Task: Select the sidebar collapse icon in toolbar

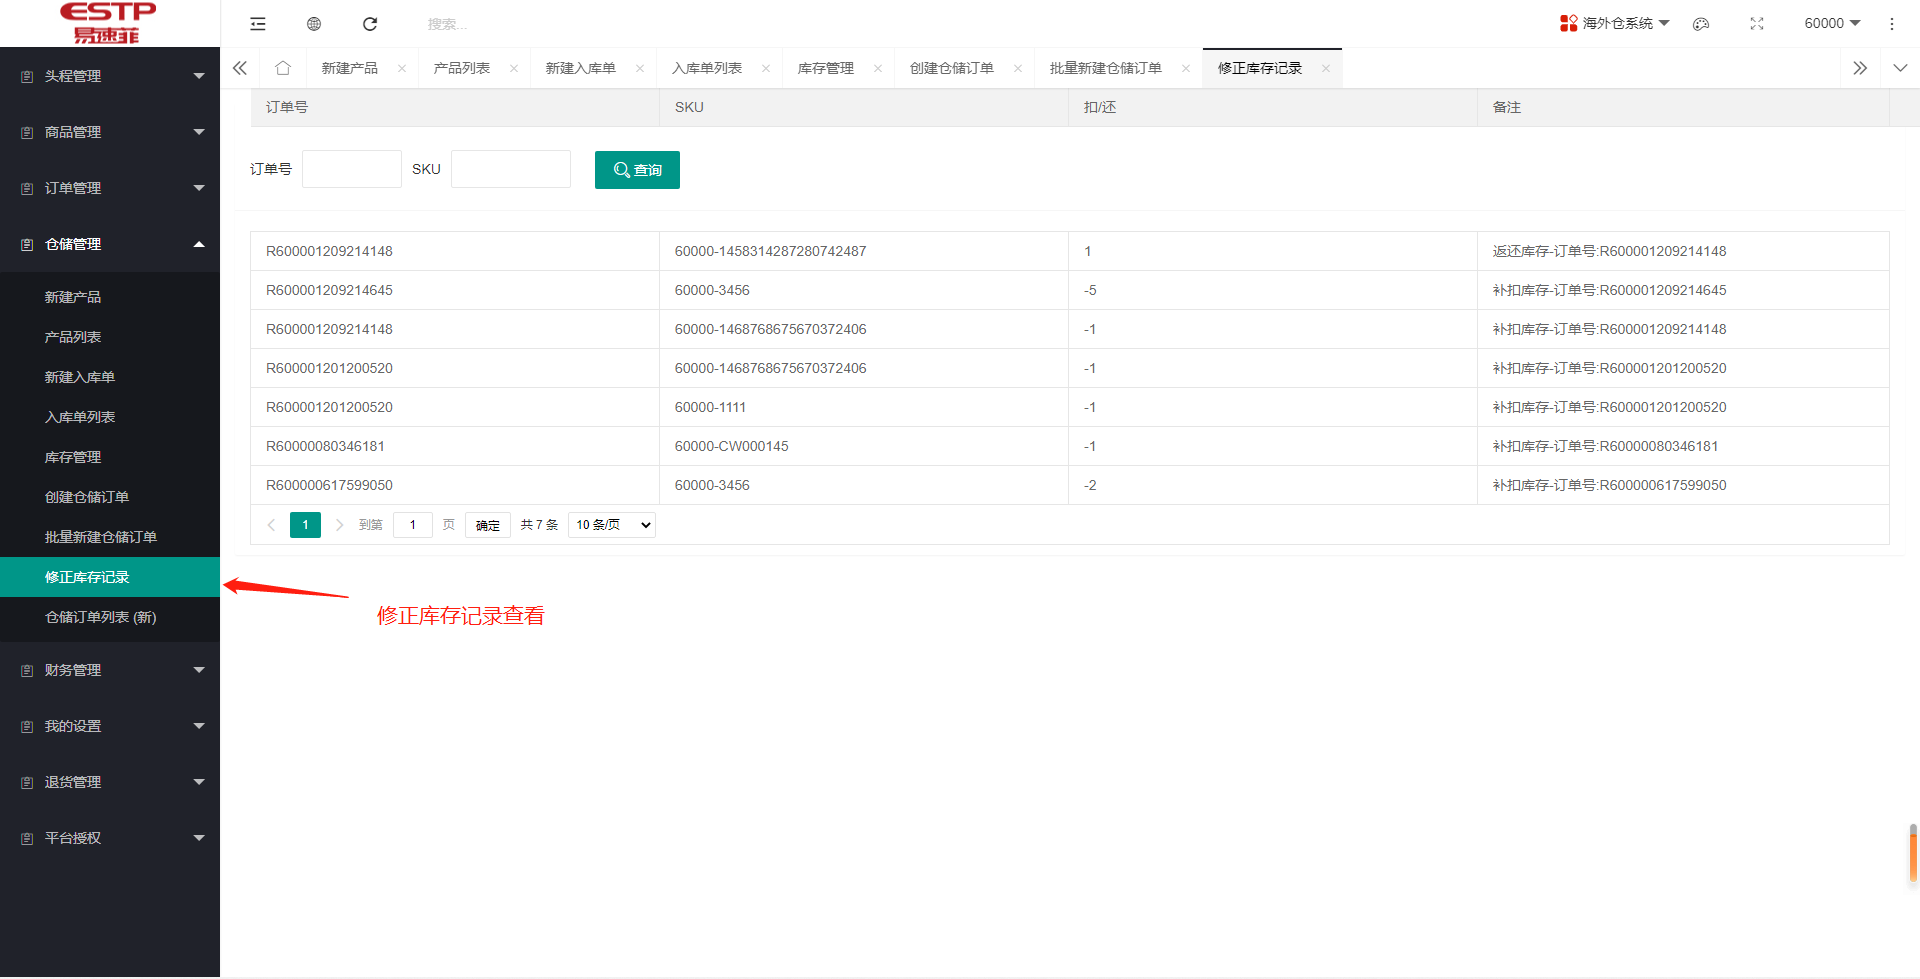Action: coord(257,23)
